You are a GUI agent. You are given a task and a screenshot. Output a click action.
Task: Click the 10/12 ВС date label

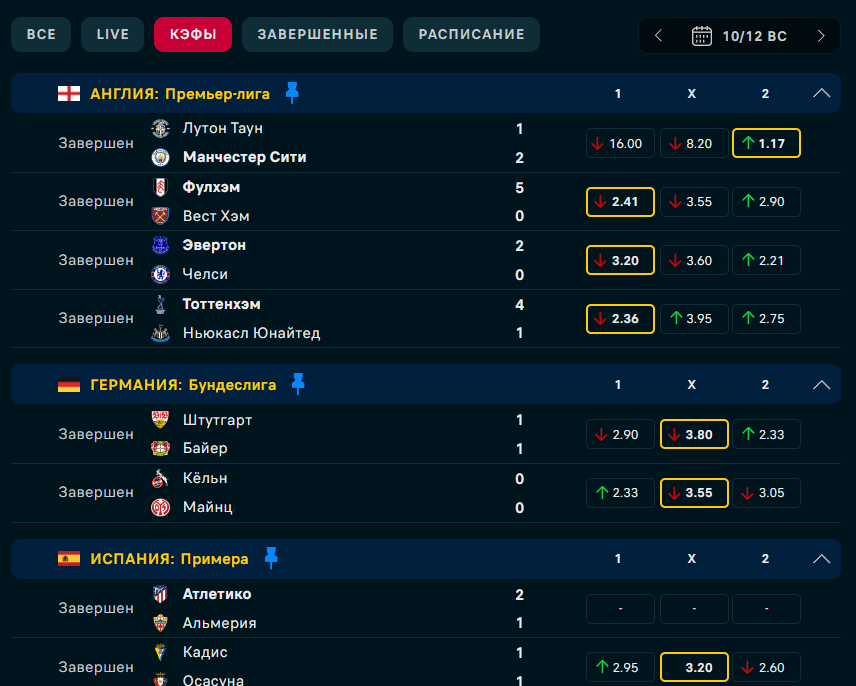point(754,37)
